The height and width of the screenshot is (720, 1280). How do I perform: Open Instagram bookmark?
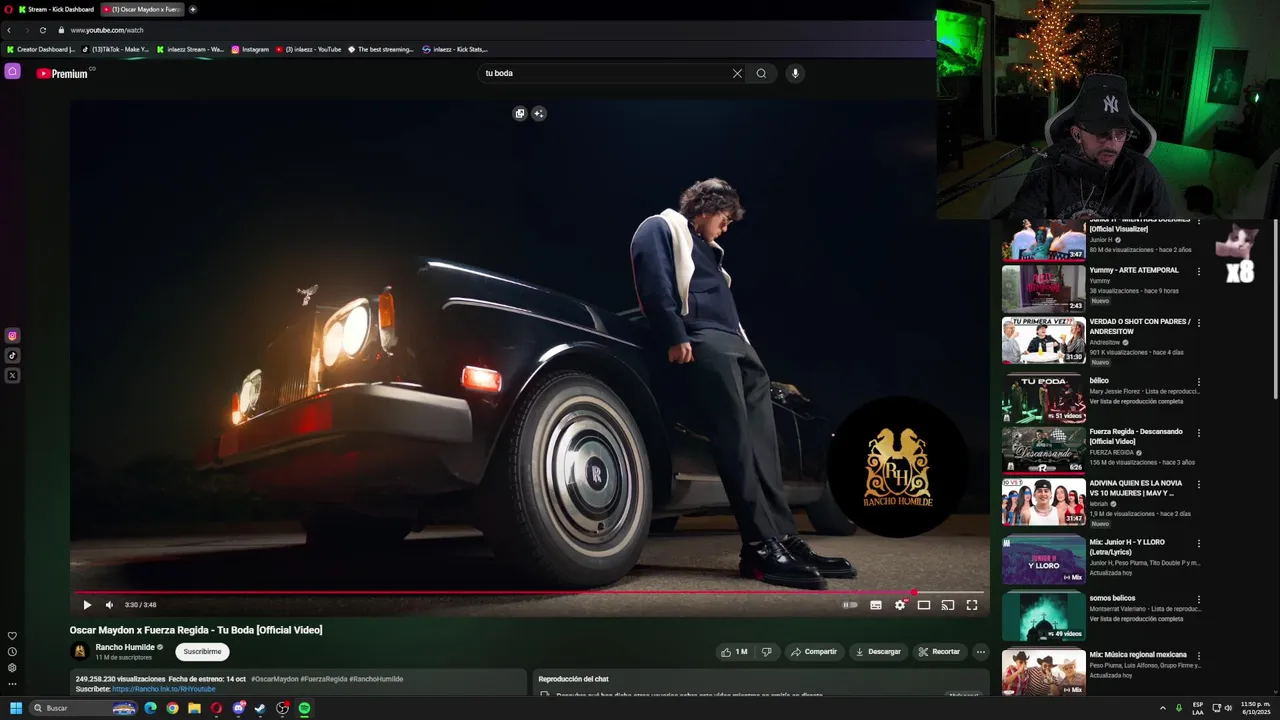pyautogui.click(x=250, y=49)
